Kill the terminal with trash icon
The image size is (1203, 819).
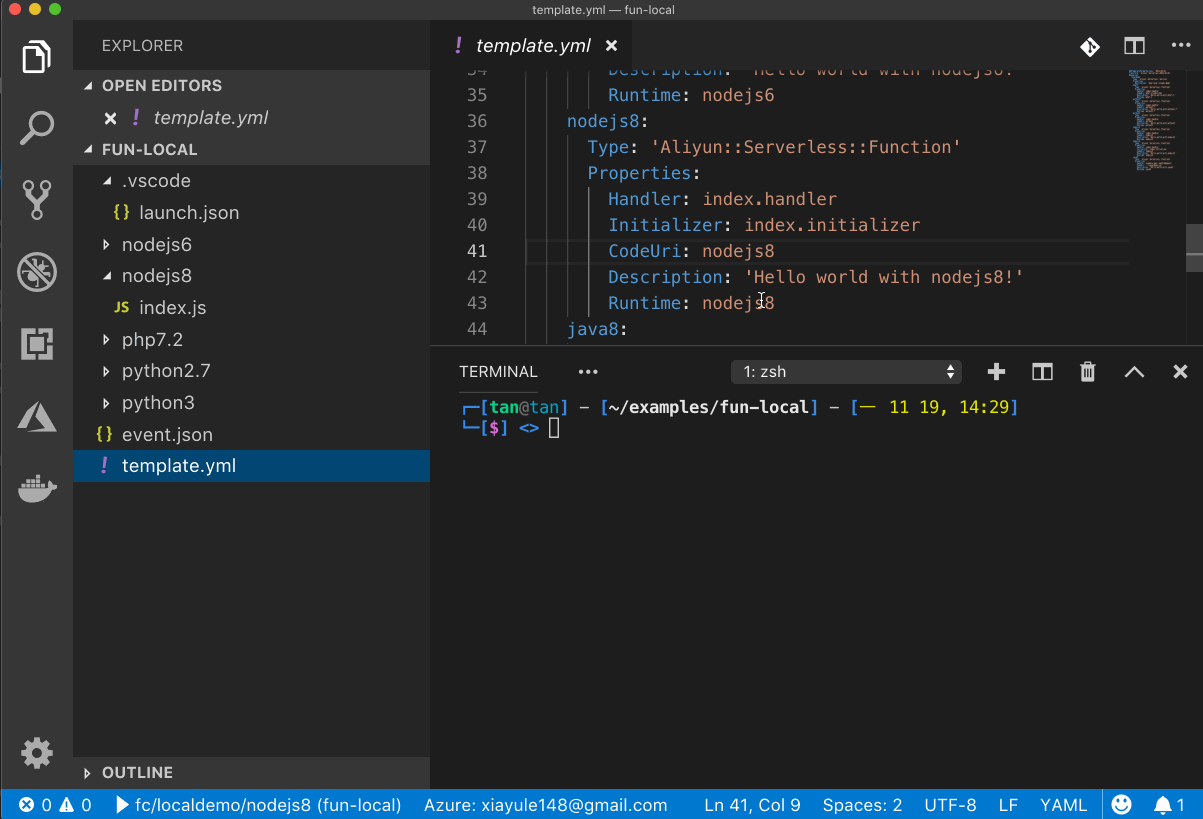[x=1088, y=372]
